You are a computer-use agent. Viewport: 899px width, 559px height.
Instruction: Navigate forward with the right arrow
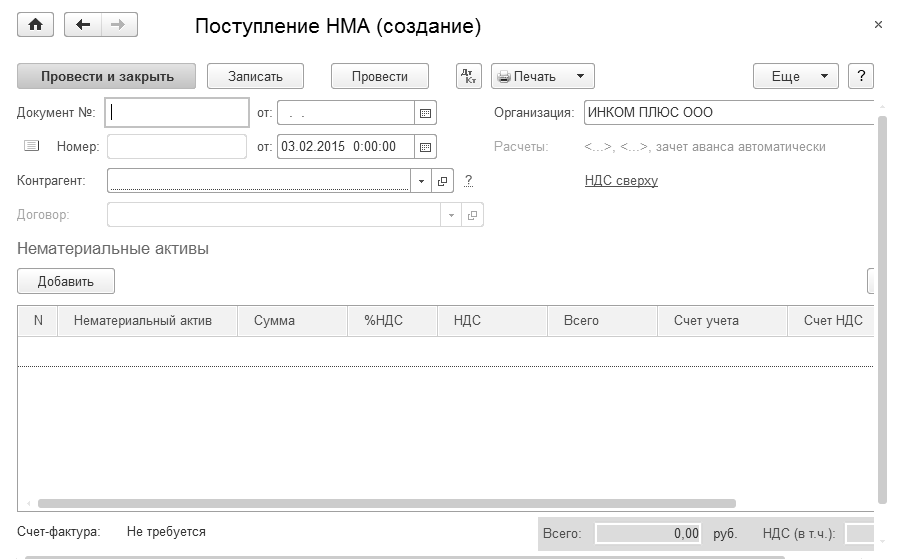pyautogui.click(x=119, y=25)
